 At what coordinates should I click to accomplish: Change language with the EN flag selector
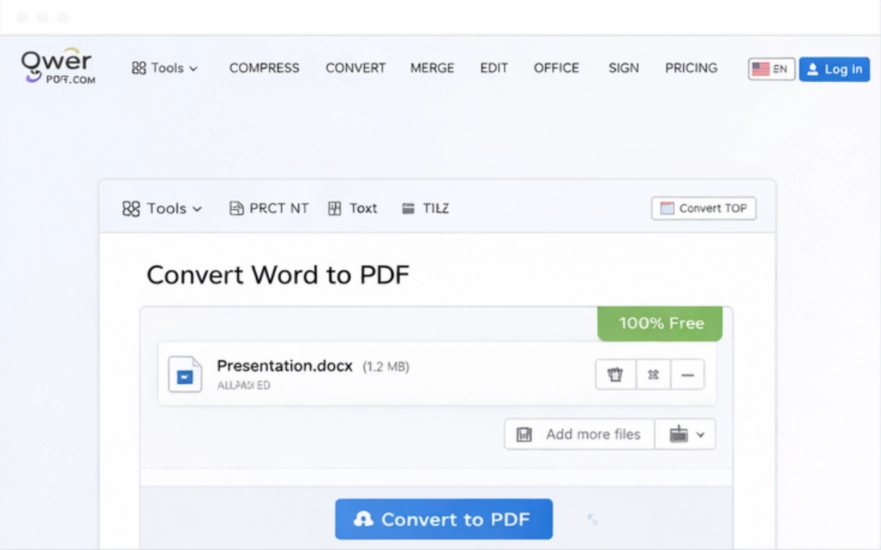(771, 69)
